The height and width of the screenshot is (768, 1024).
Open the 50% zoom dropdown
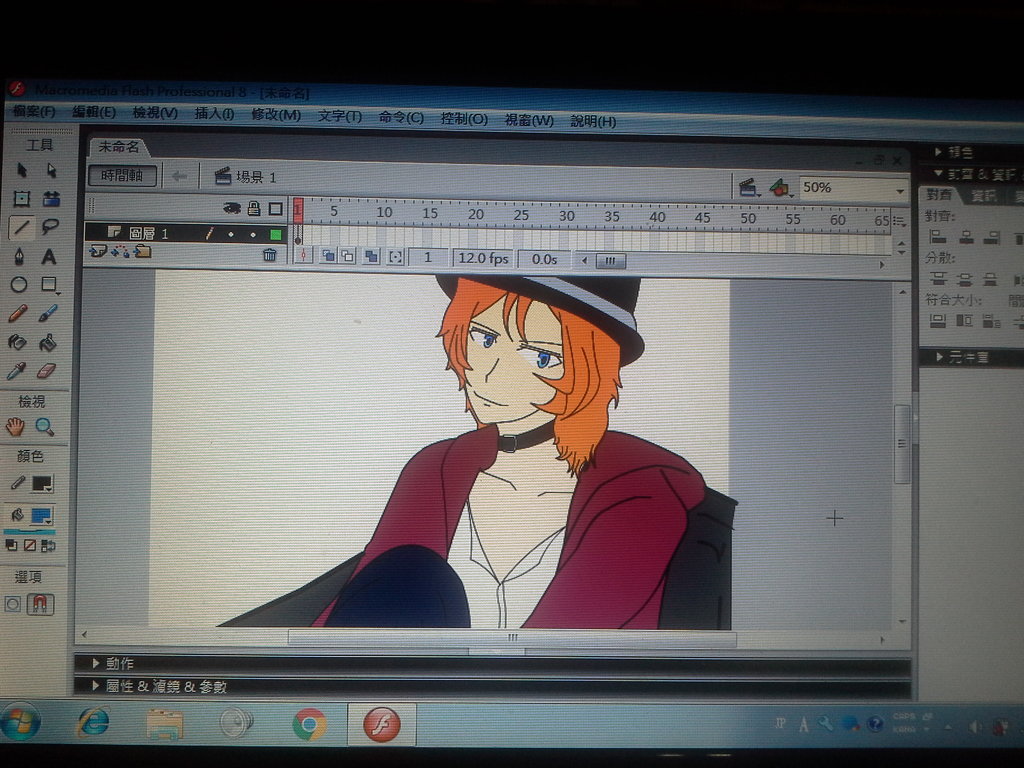pos(900,191)
